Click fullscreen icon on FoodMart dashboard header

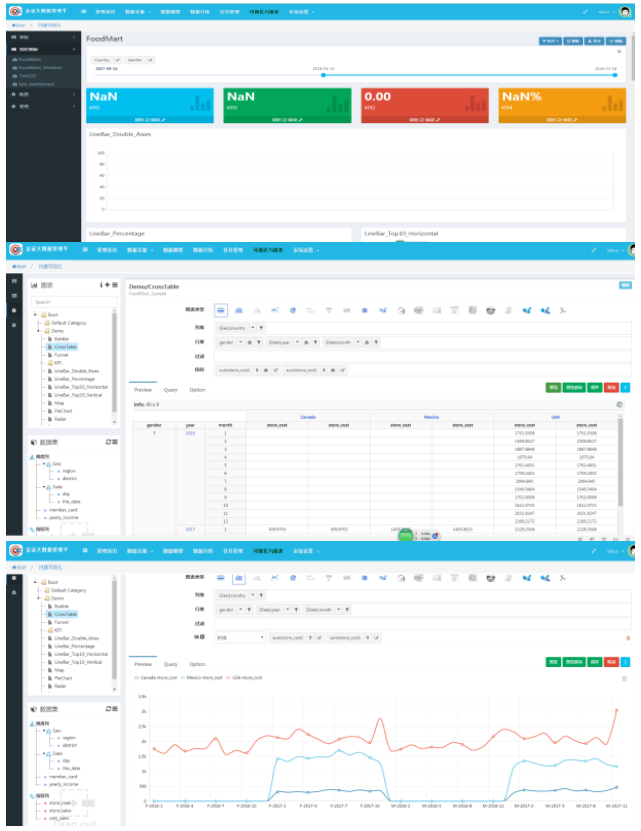585,12
